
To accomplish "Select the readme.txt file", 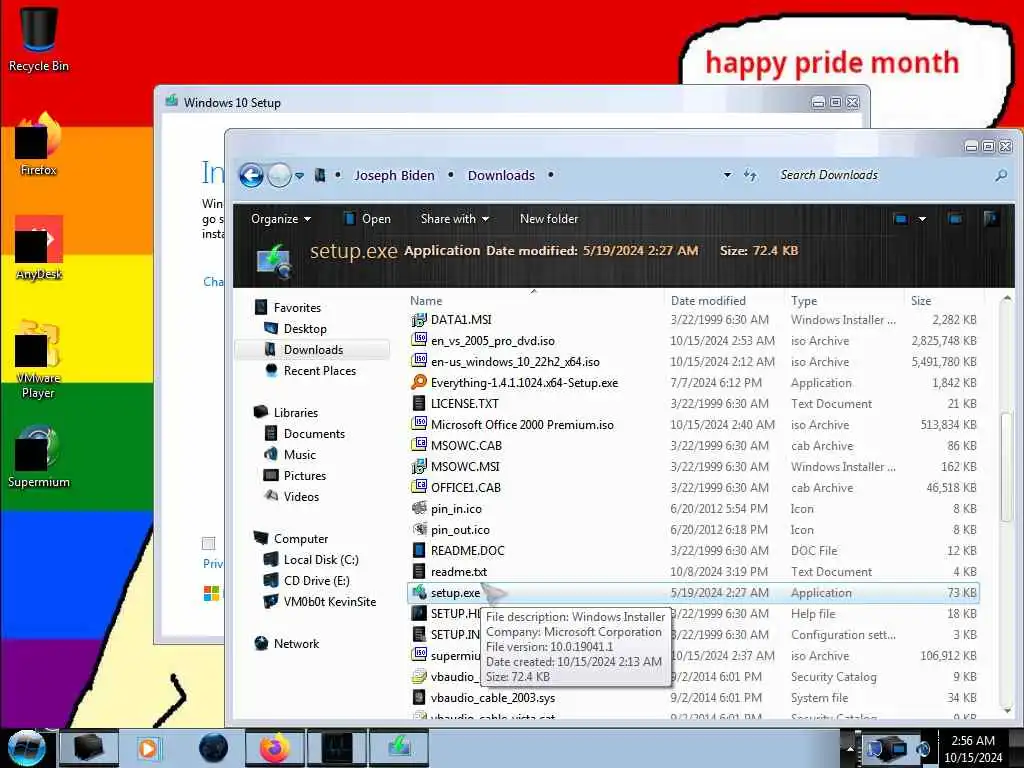I will pos(458,571).
